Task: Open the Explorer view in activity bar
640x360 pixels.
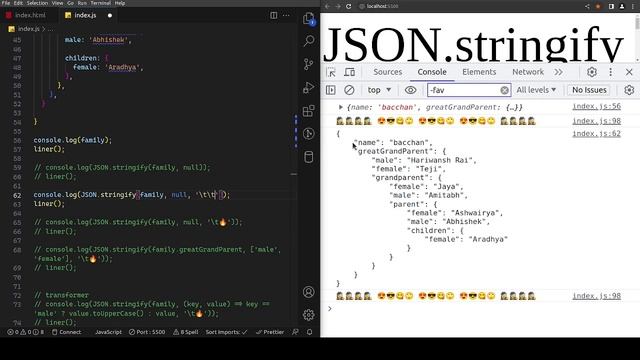Action: click(x=309, y=19)
